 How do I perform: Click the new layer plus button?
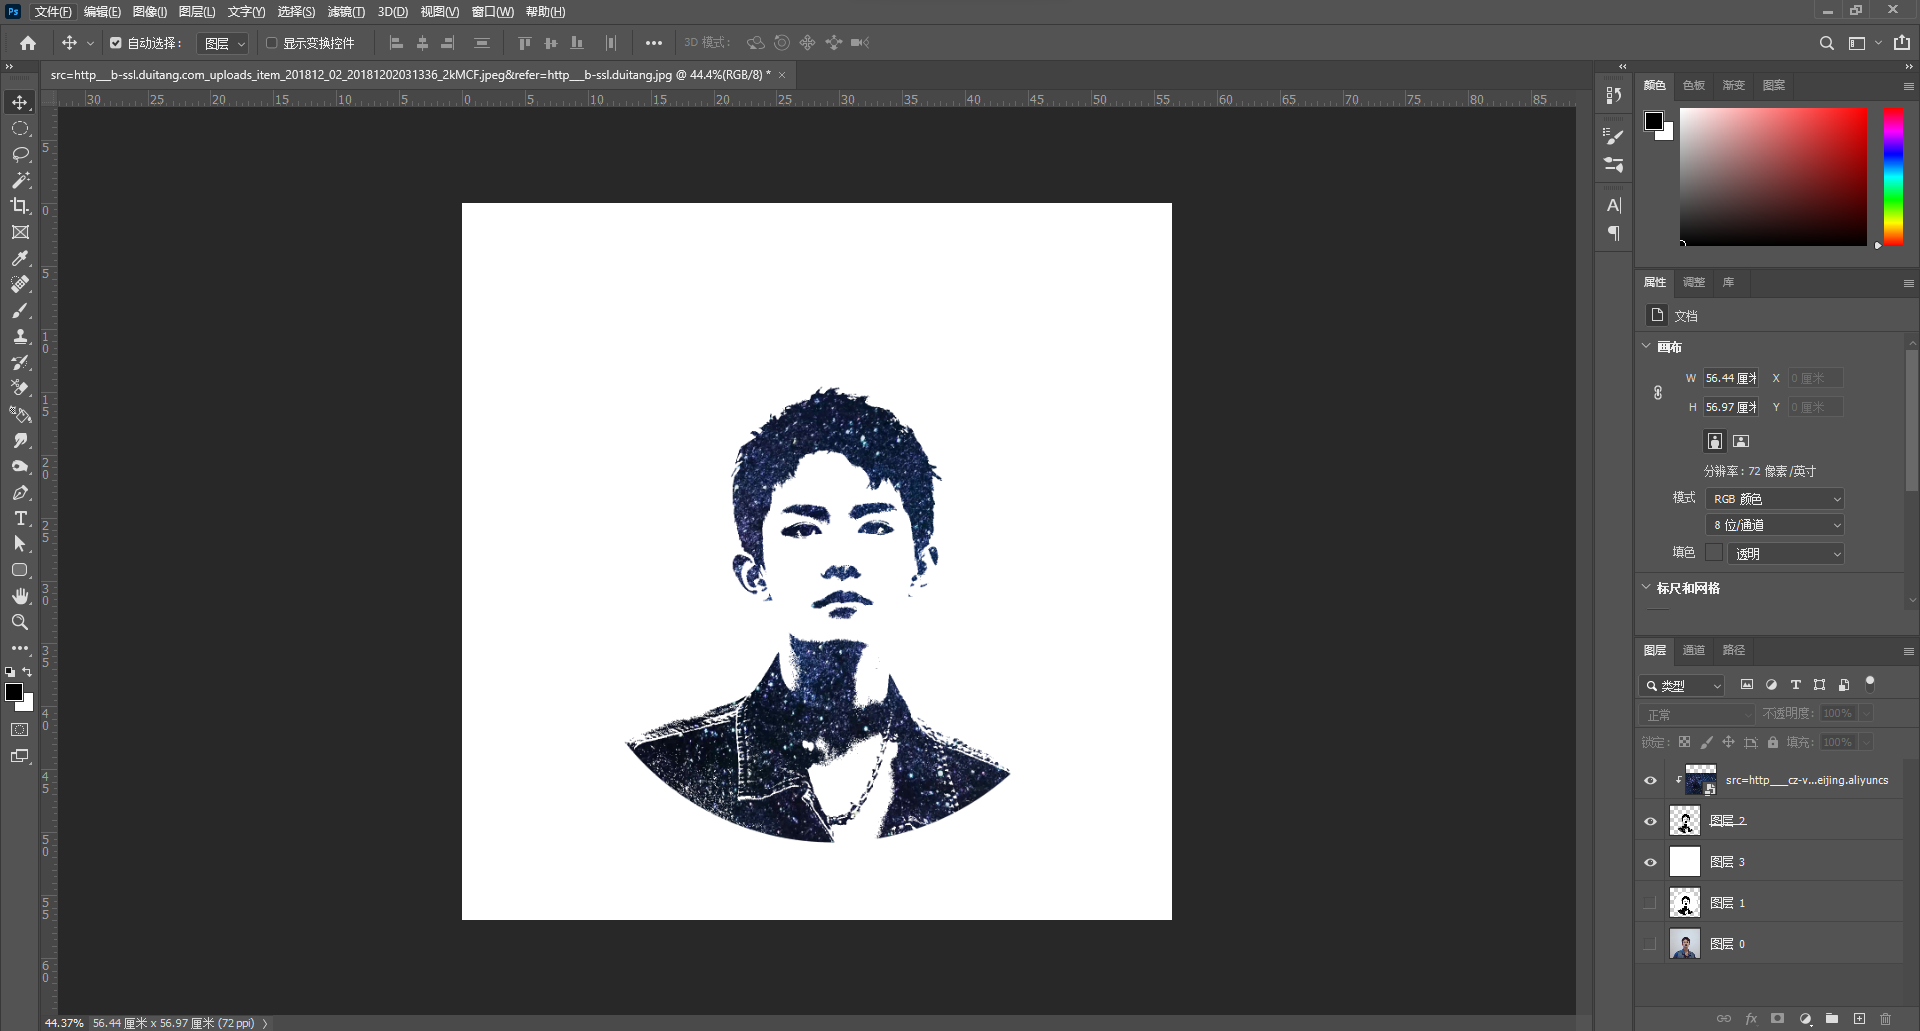click(1859, 1019)
